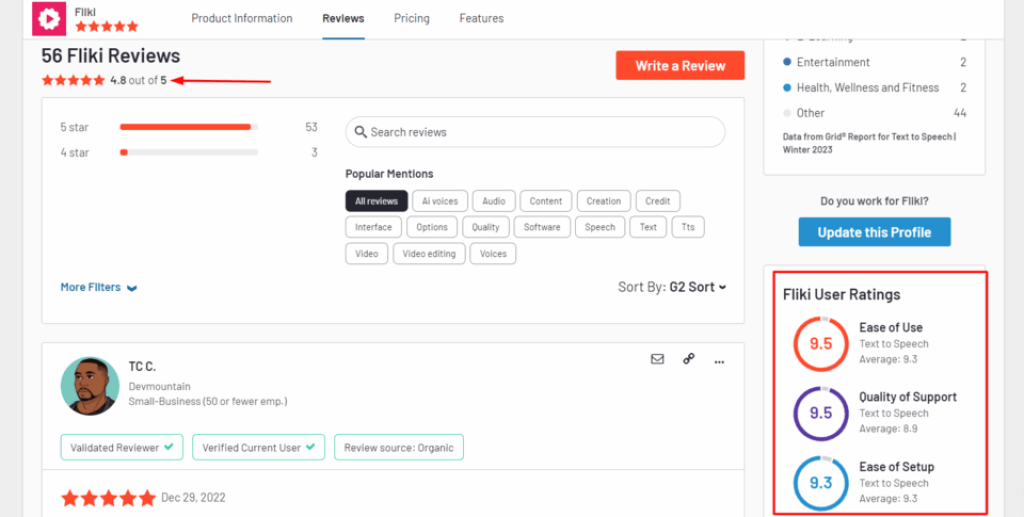Click the Verified Current User badge
1024x517 pixels.
click(x=259, y=447)
